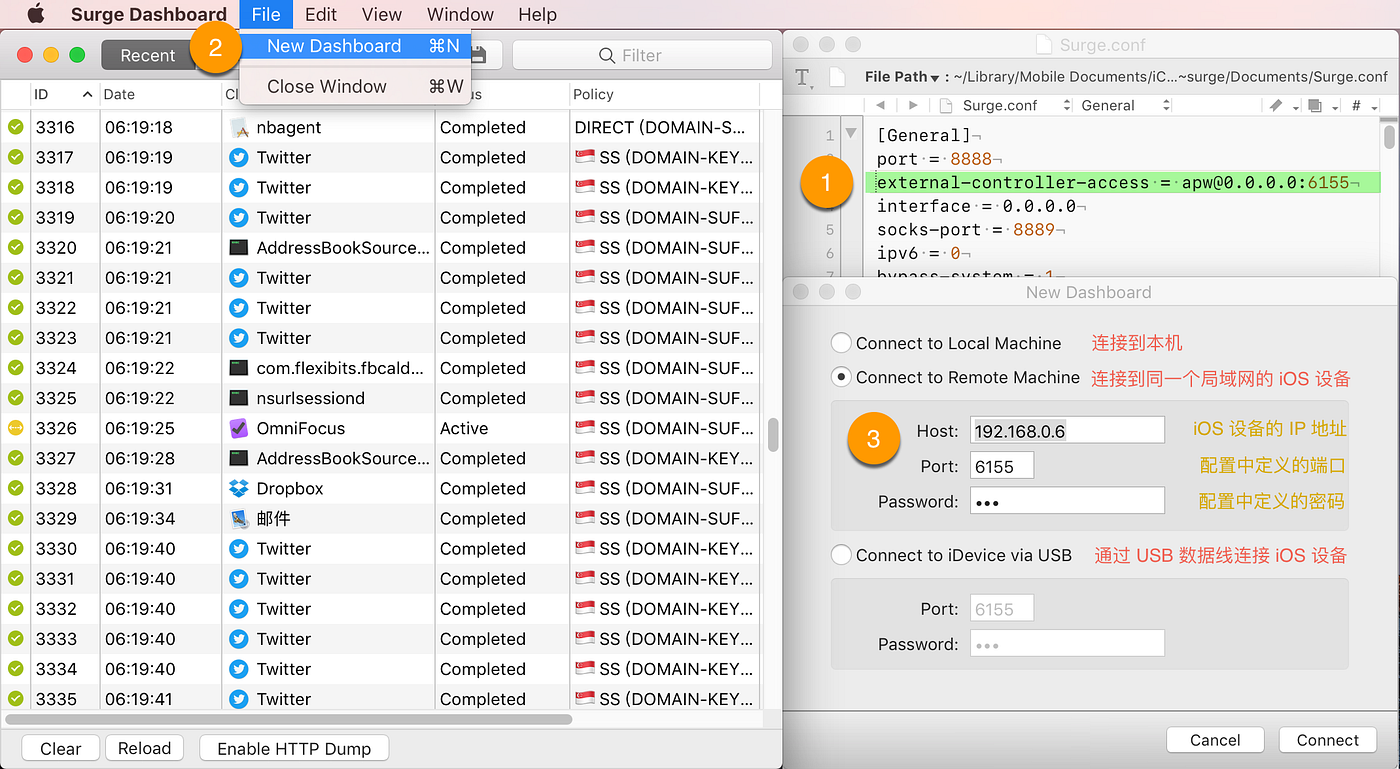Open the # dropdown in editor bar
The image size is (1400, 769).
coord(1363,105)
